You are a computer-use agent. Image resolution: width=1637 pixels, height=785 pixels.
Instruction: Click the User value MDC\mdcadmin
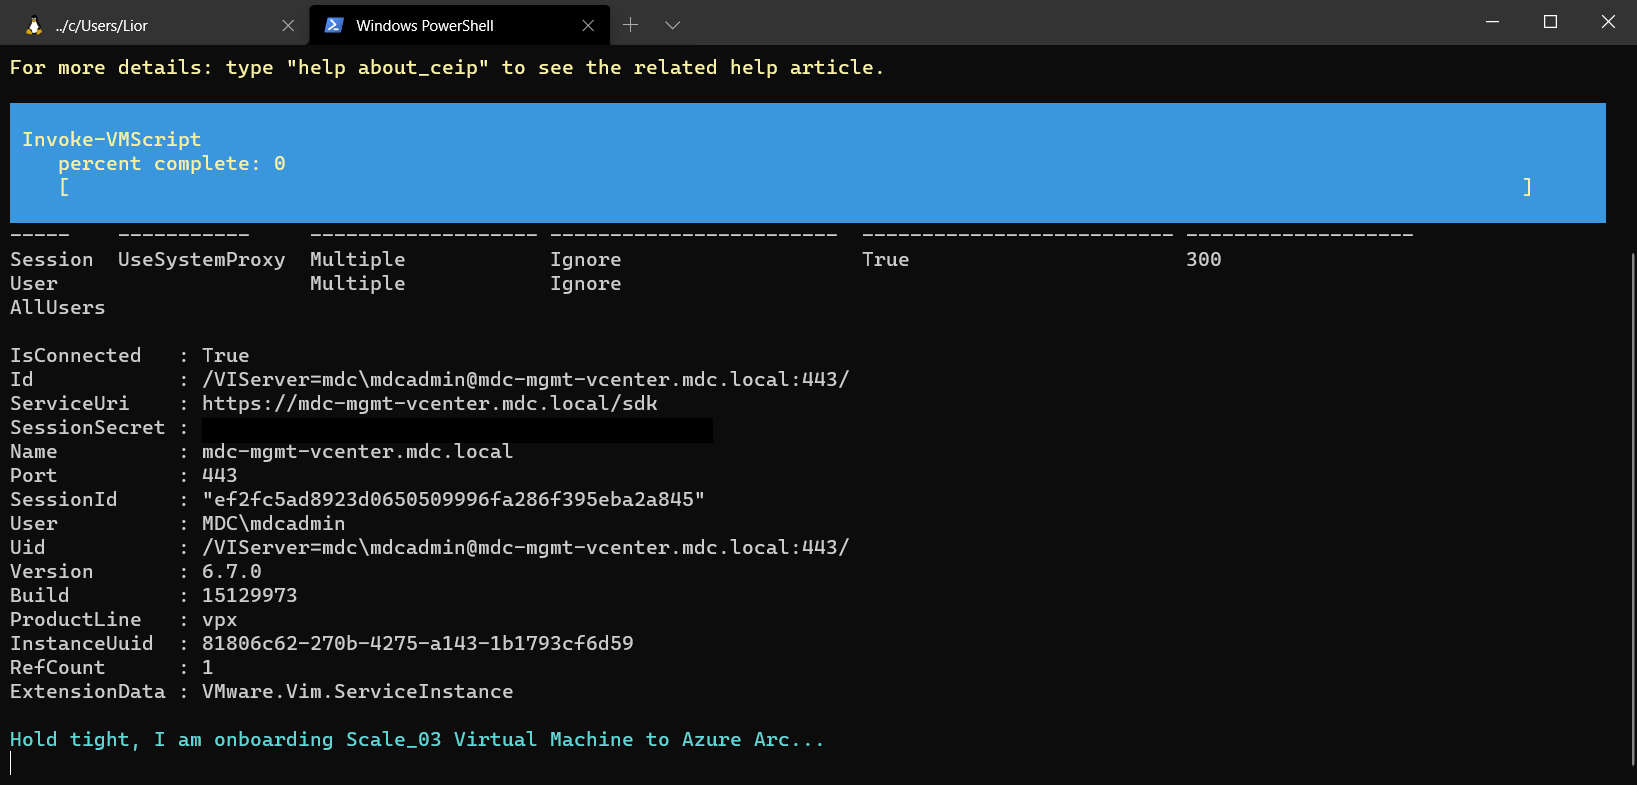pyautogui.click(x=274, y=523)
